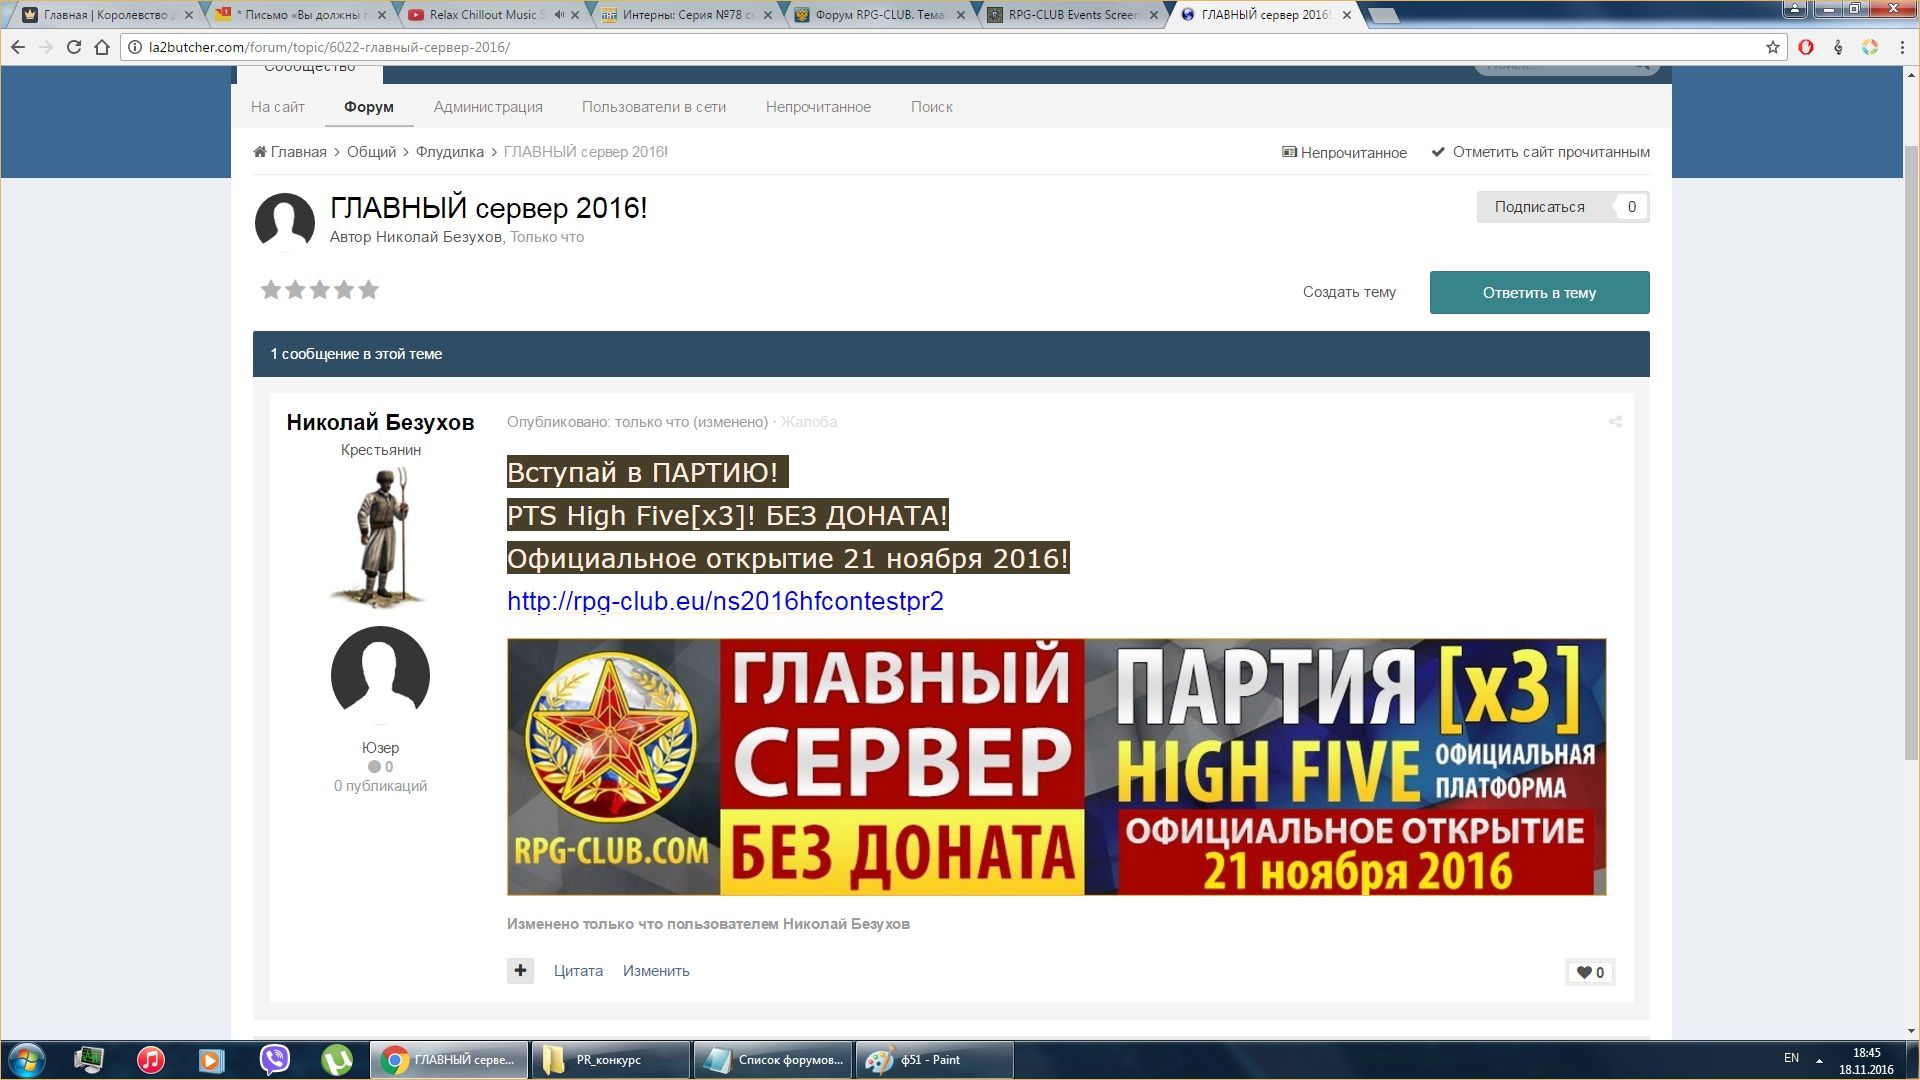Open Список форумов window in taskbar
The image size is (1920, 1080).
pyautogui.click(x=773, y=1060)
